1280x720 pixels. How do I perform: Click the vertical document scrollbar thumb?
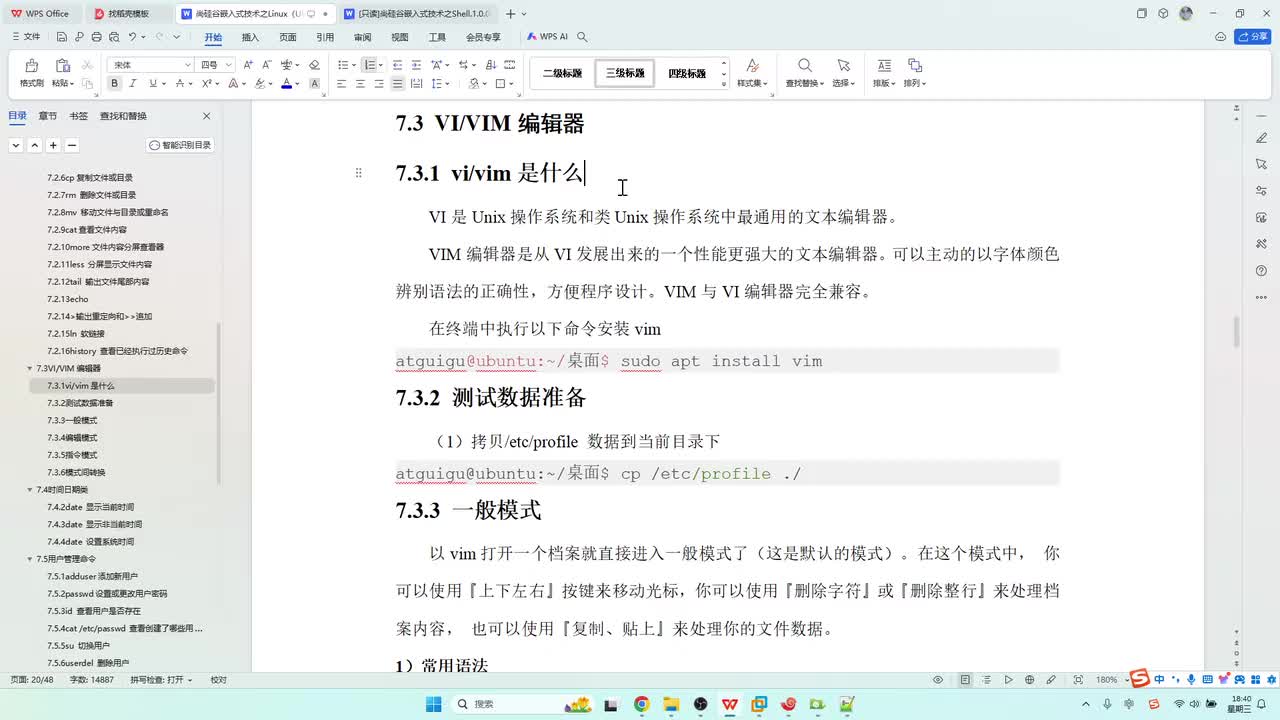pyautogui.click(x=1236, y=332)
